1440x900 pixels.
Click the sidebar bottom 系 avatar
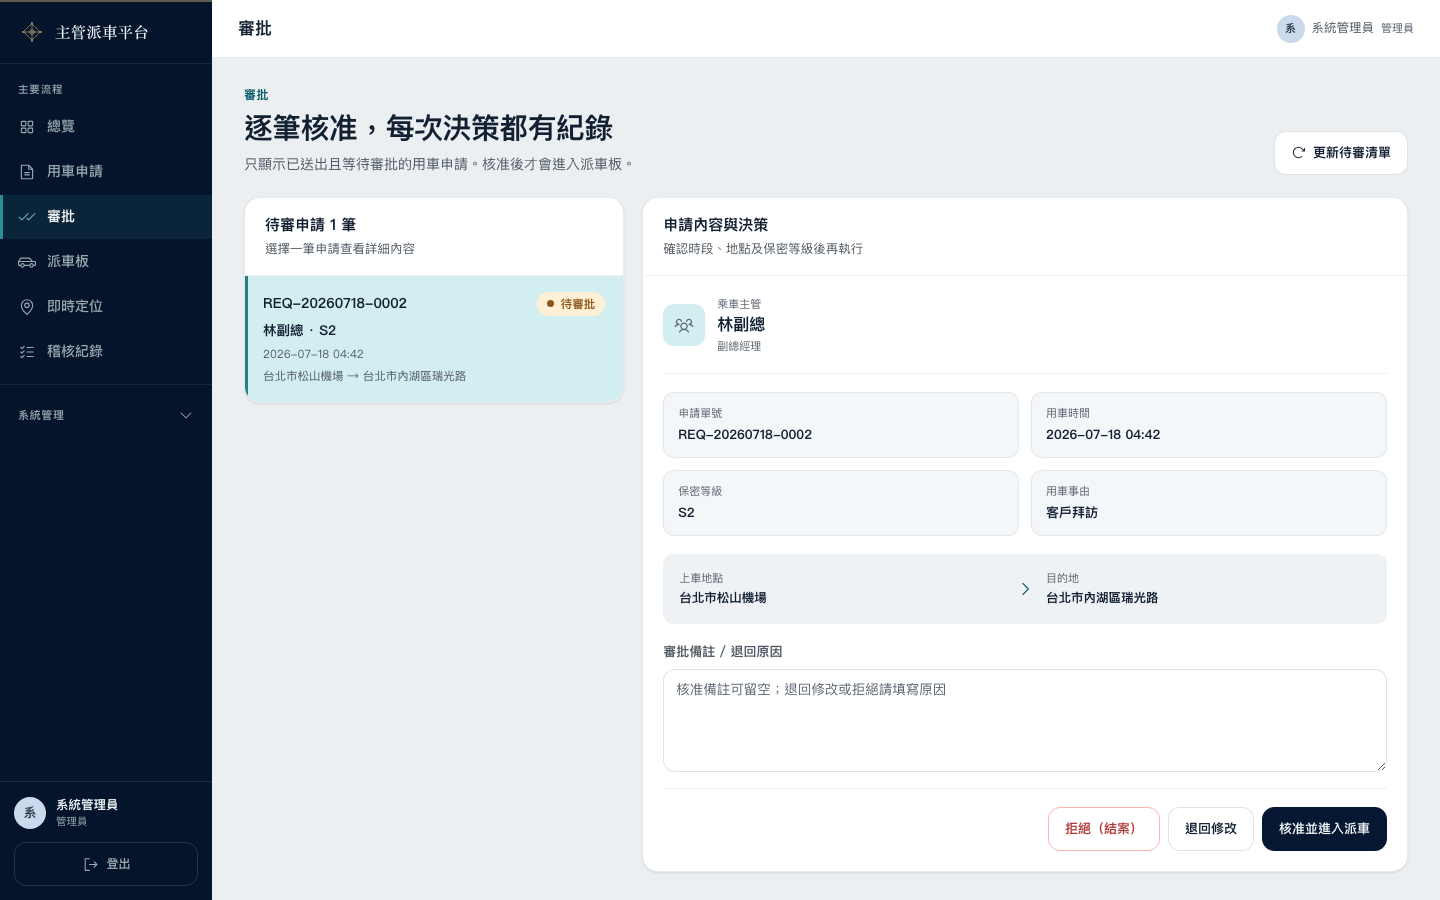[x=30, y=813]
